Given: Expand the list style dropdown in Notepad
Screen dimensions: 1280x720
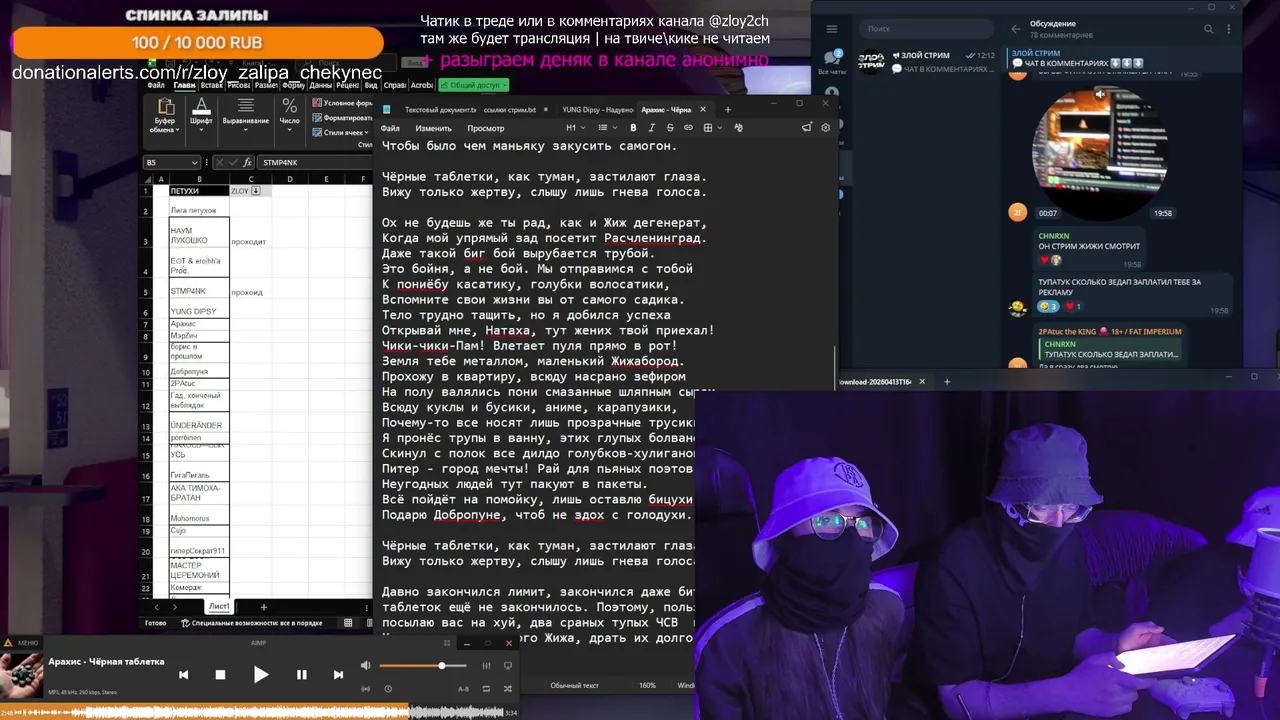Looking at the screenshot, I should 609,128.
